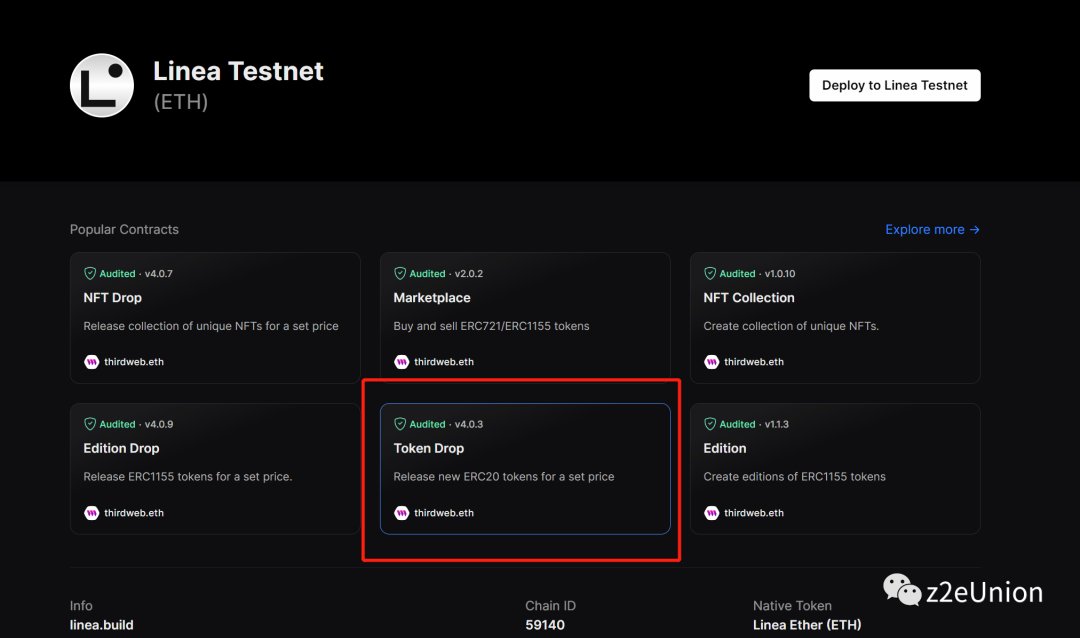
Task: Click Audited shield icon on Marketplace card
Action: pyautogui.click(x=400, y=273)
